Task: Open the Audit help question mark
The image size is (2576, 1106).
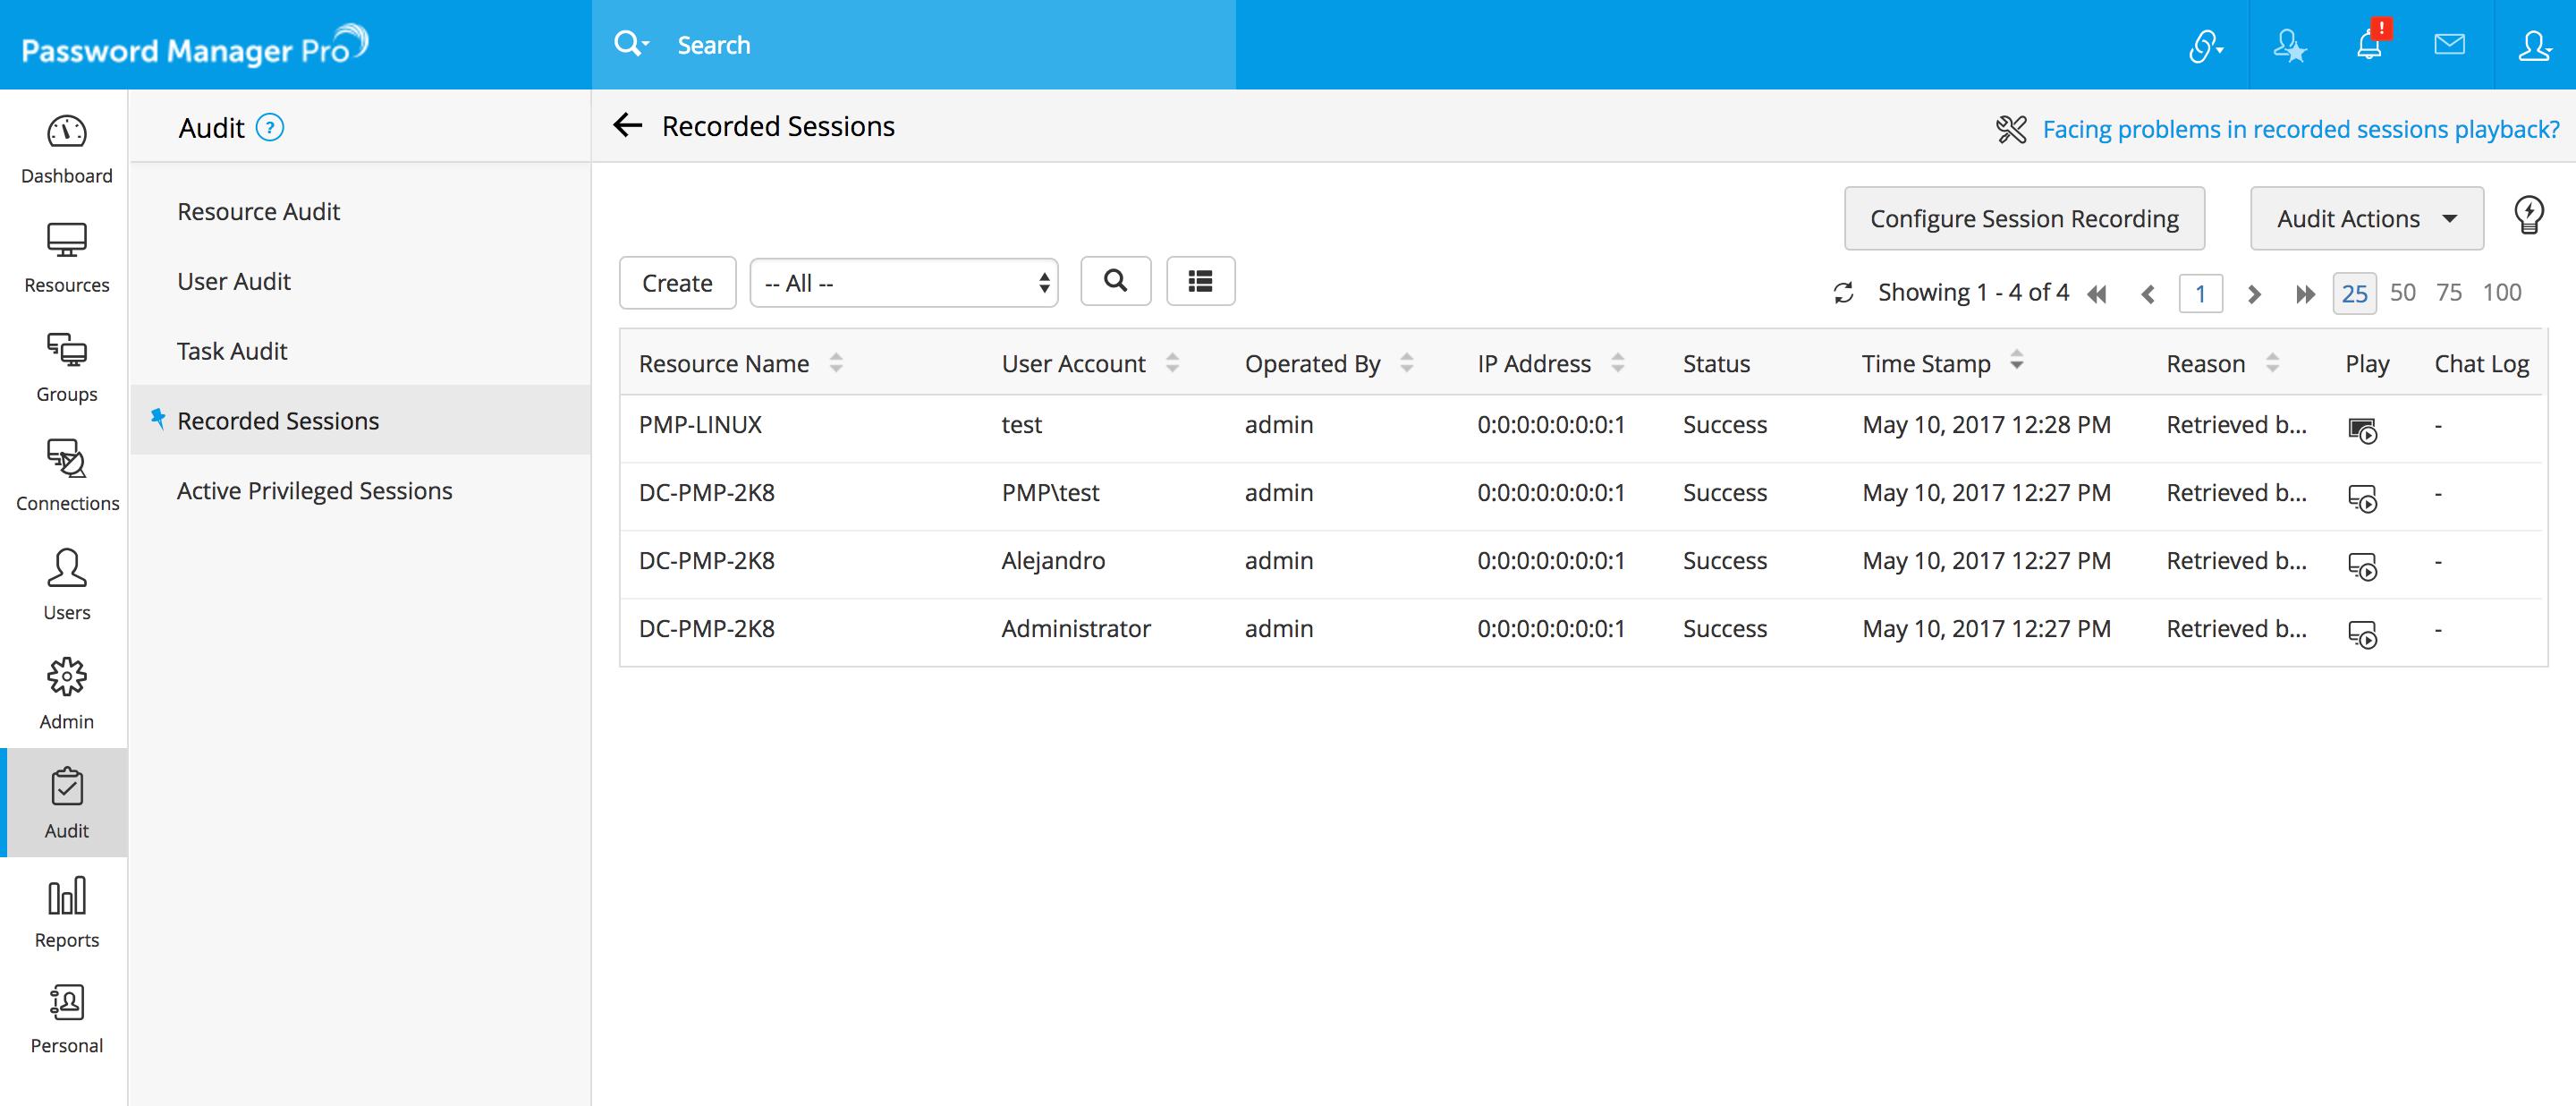Action: pyautogui.click(x=270, y=128)
